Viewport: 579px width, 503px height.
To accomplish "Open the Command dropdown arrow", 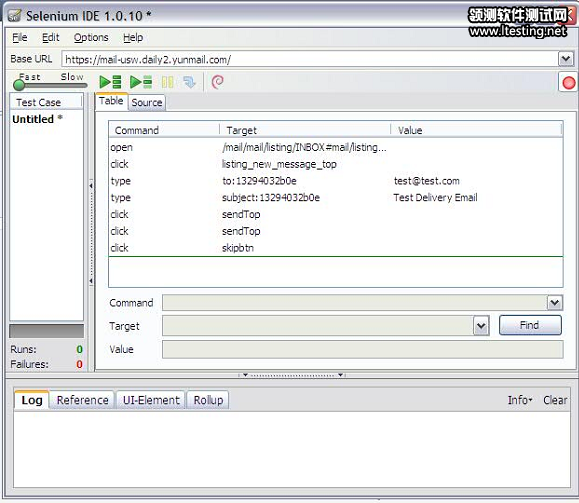I will [554, 303].
